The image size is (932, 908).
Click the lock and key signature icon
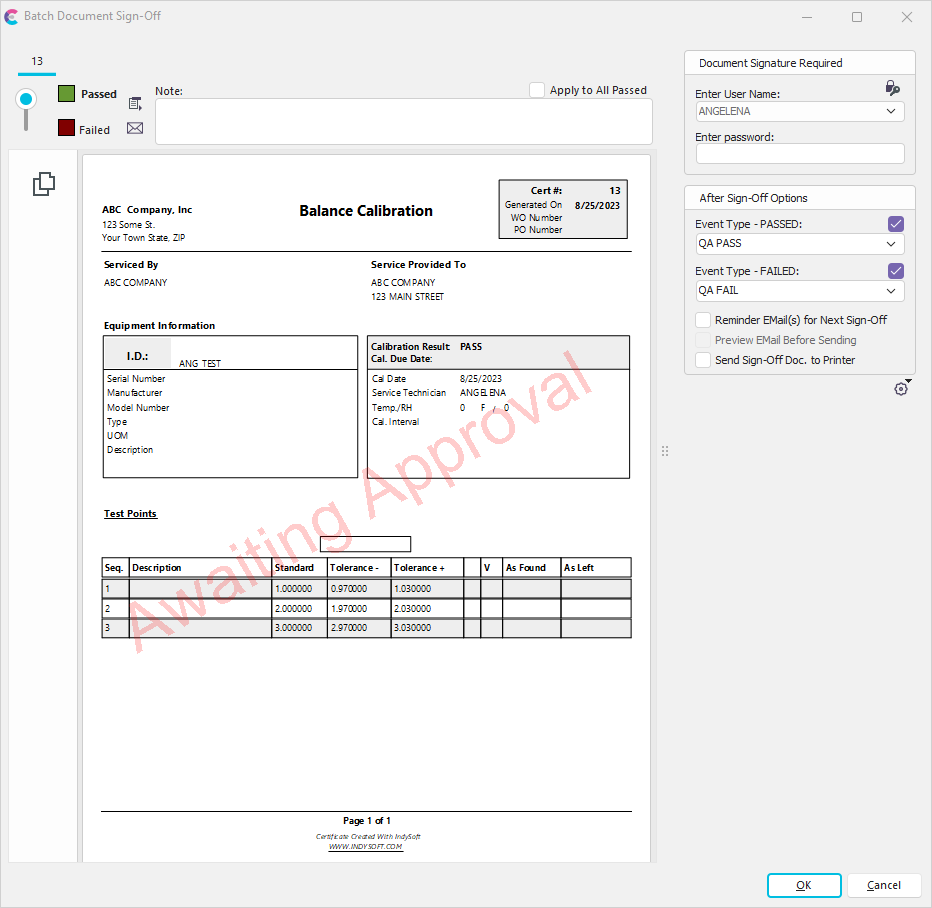pyautogui.click(x=893, y=88)
